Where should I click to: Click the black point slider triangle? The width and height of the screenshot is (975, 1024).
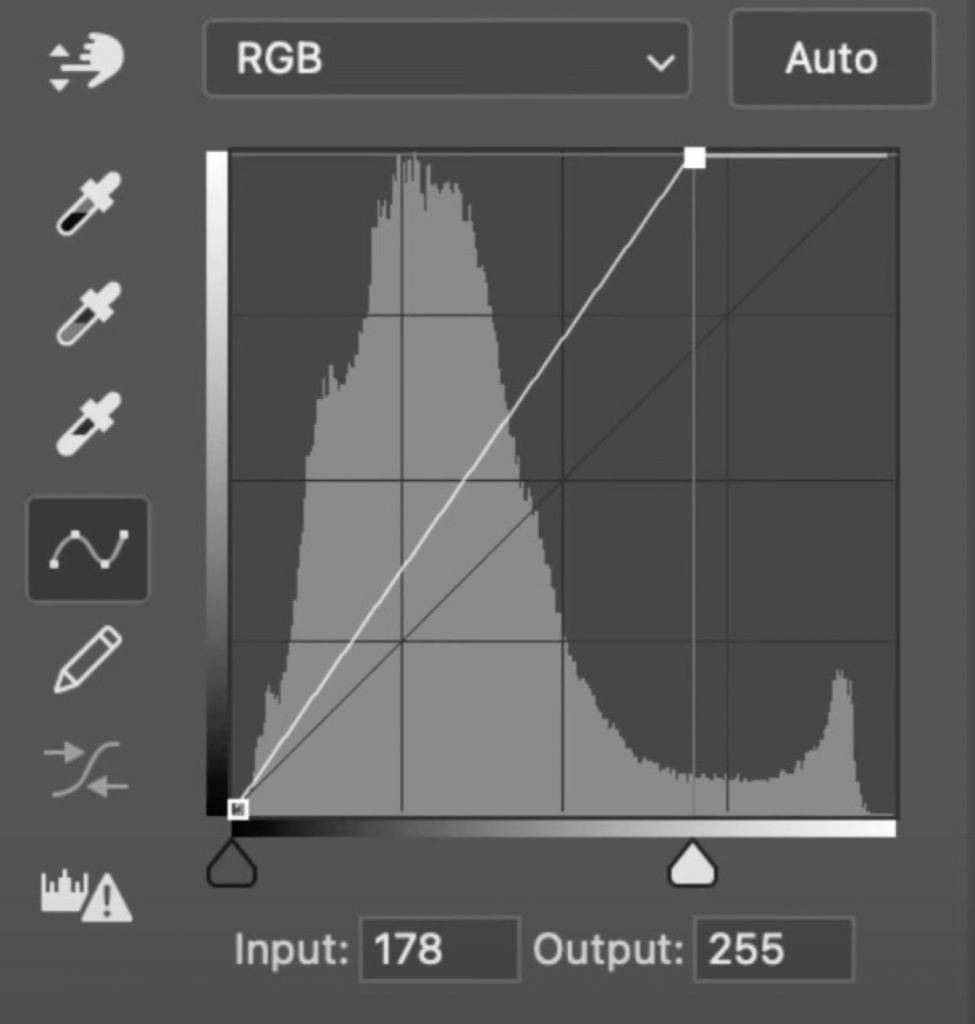(x=232, y=863)
